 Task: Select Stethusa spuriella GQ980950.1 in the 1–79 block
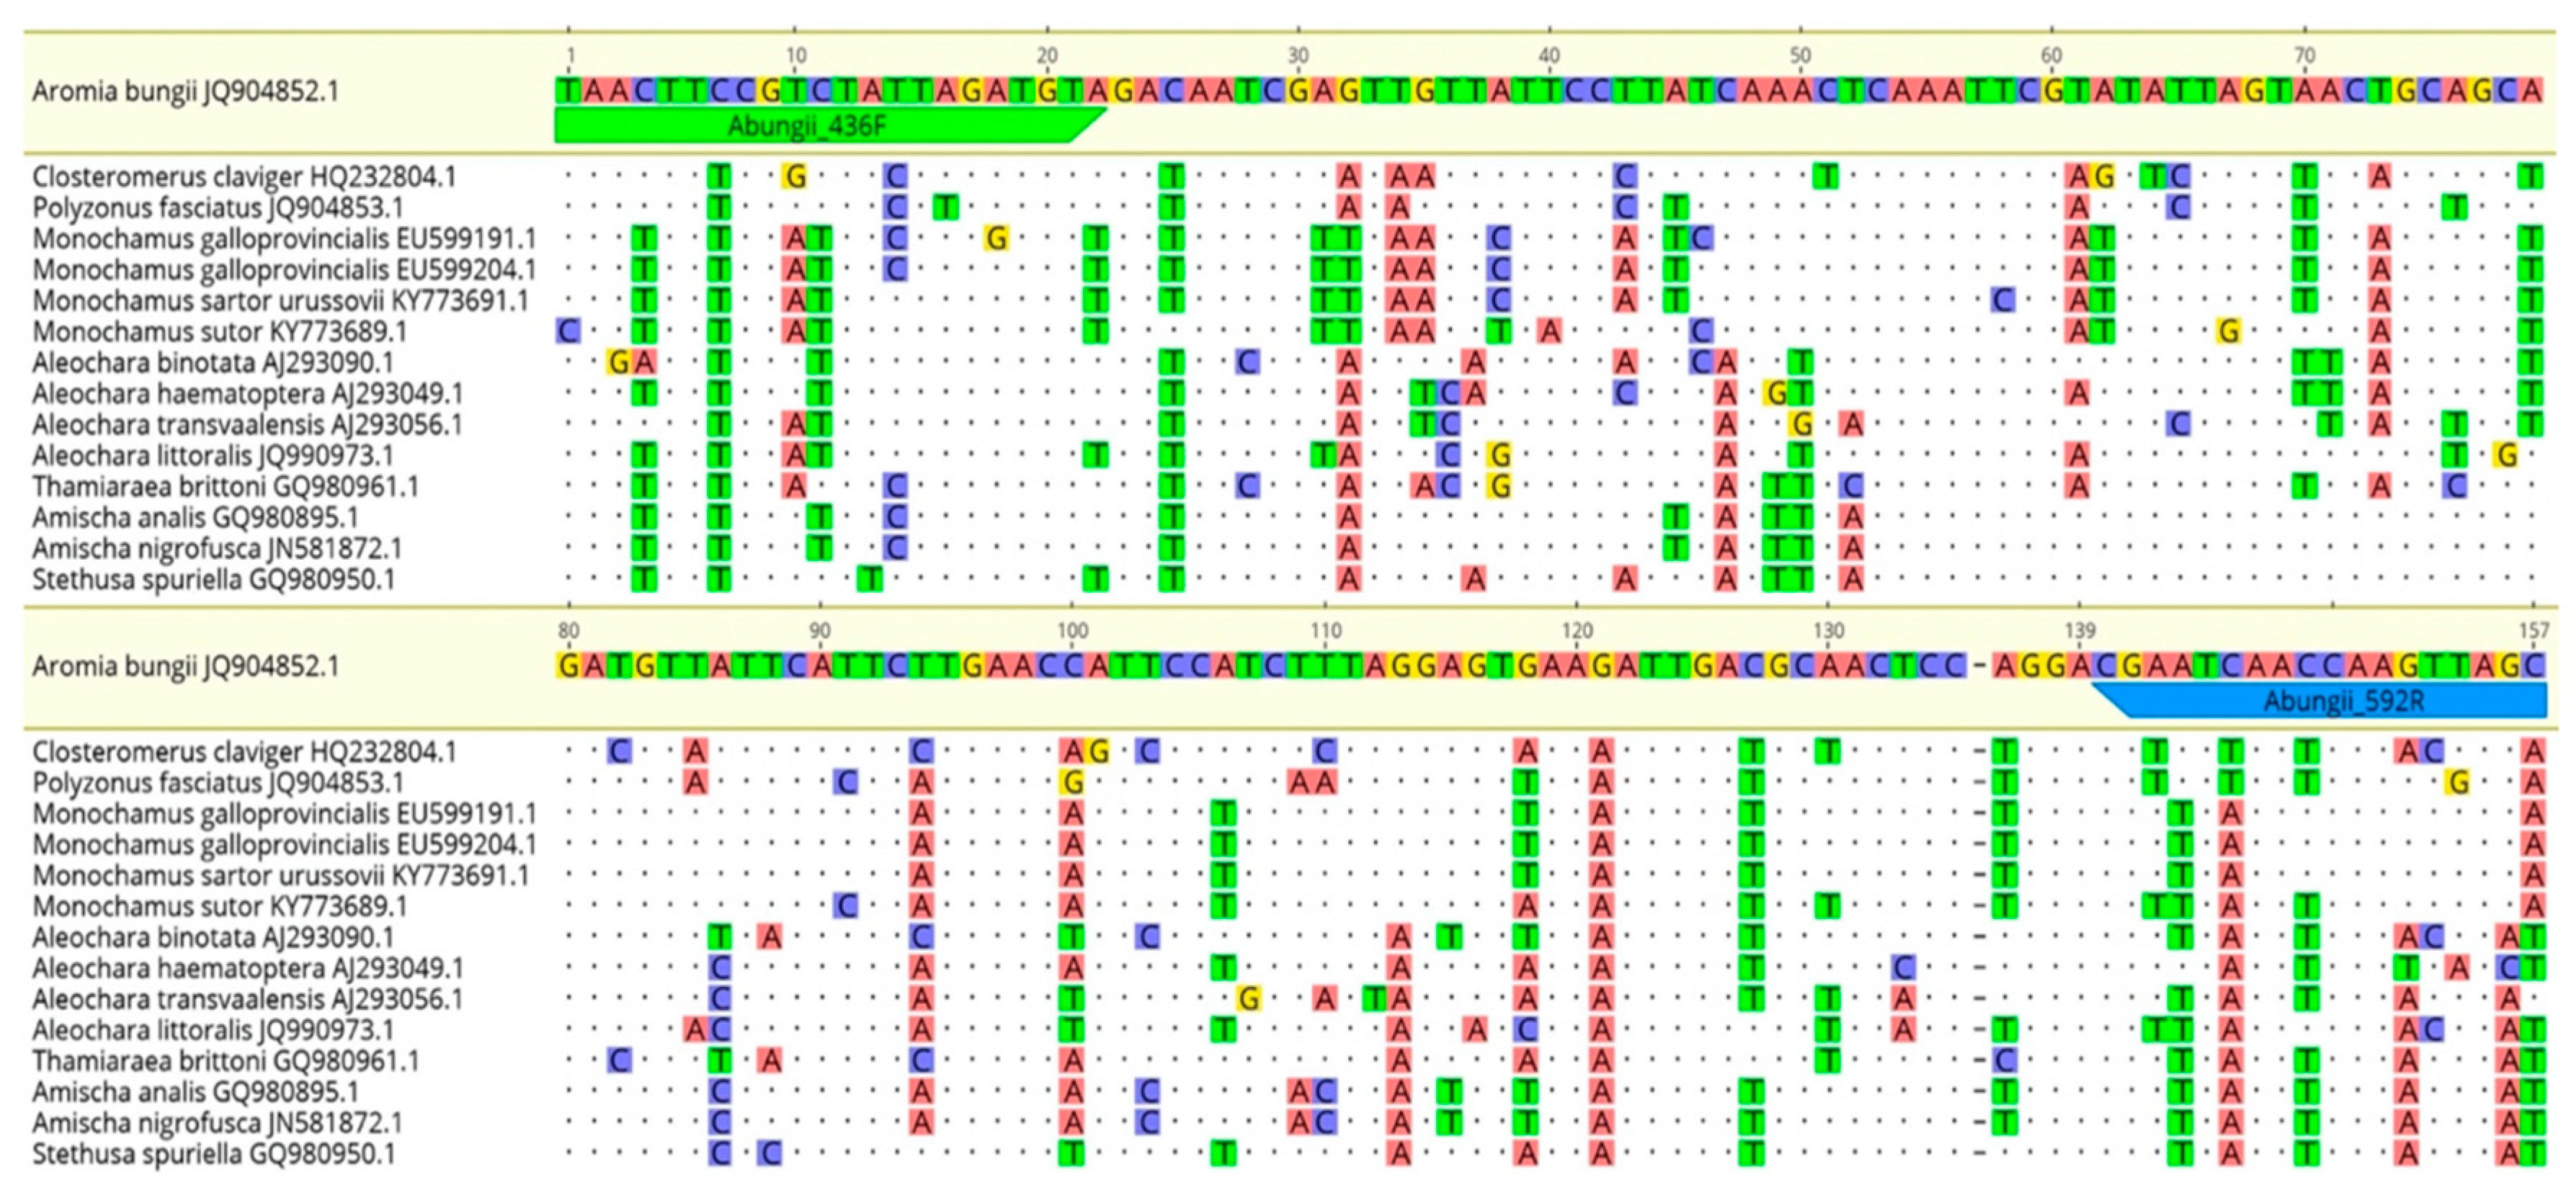point(213,580)
